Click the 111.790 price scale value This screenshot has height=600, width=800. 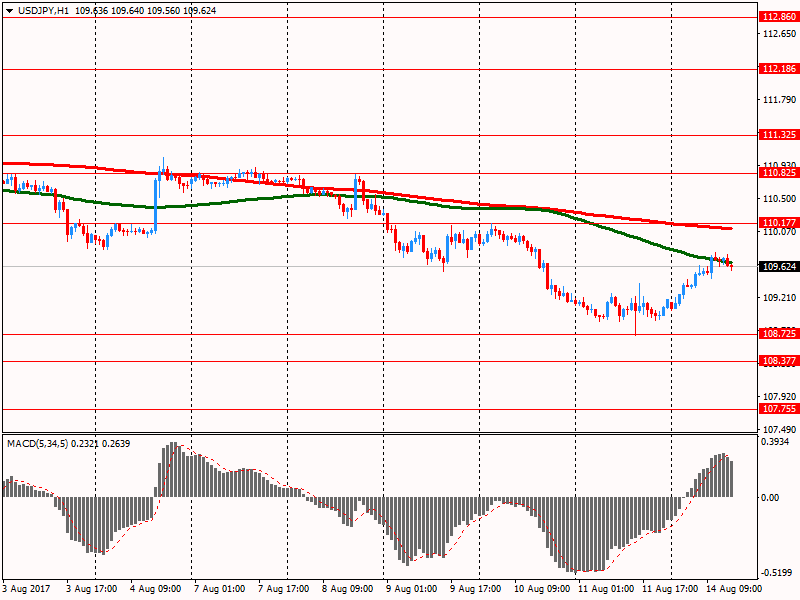pos(779,99)
